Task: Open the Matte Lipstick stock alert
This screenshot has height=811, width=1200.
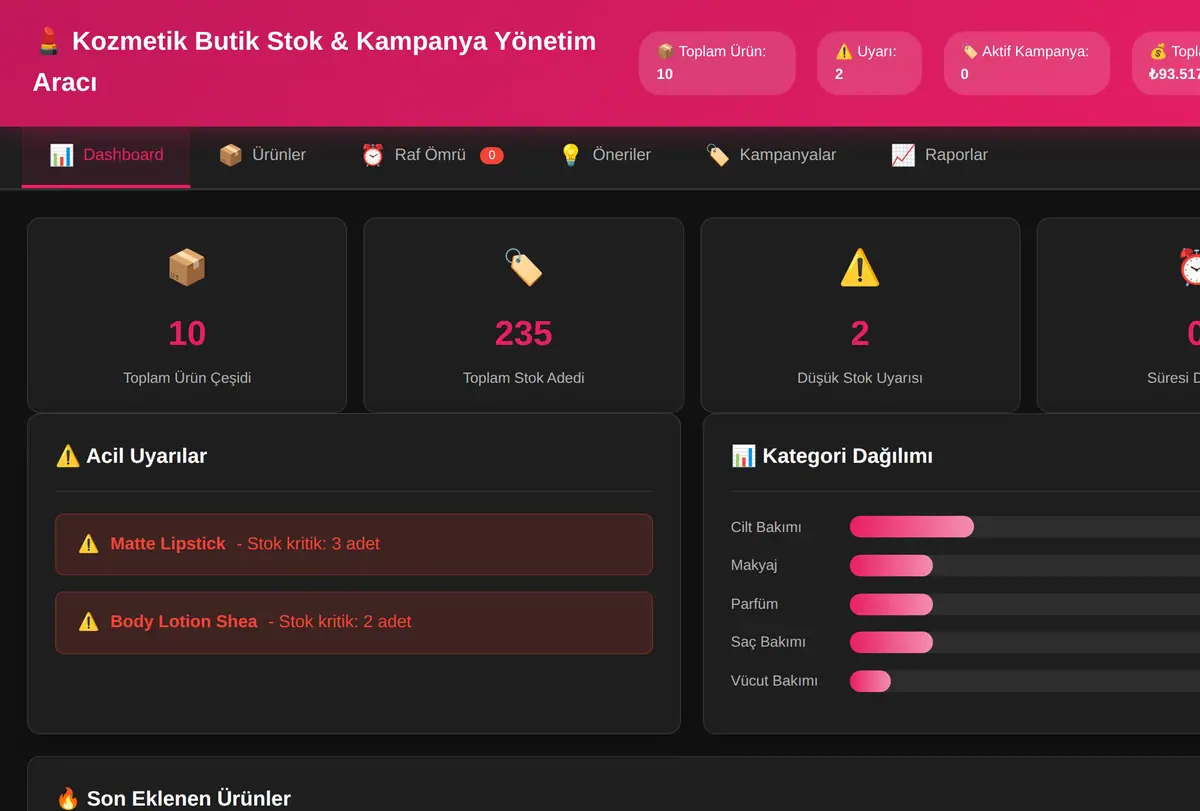Action: coord(354,544)
